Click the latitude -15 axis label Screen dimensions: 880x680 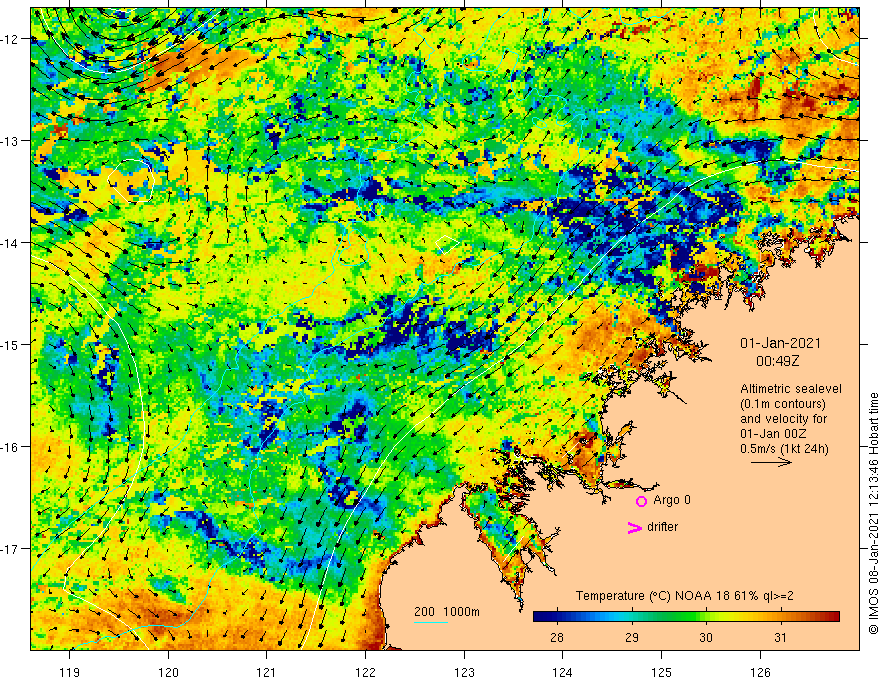click(10, 344)
